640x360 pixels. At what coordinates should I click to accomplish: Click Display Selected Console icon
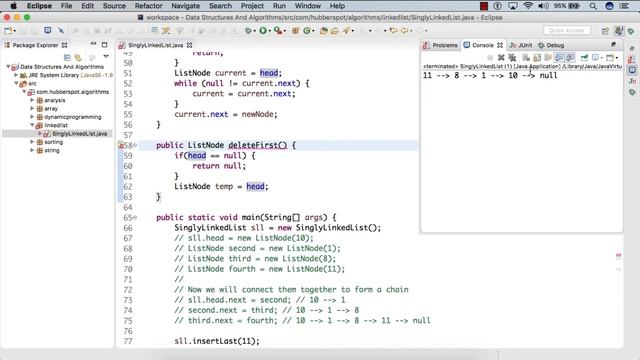pyautogui.click(x=596, y=58)
